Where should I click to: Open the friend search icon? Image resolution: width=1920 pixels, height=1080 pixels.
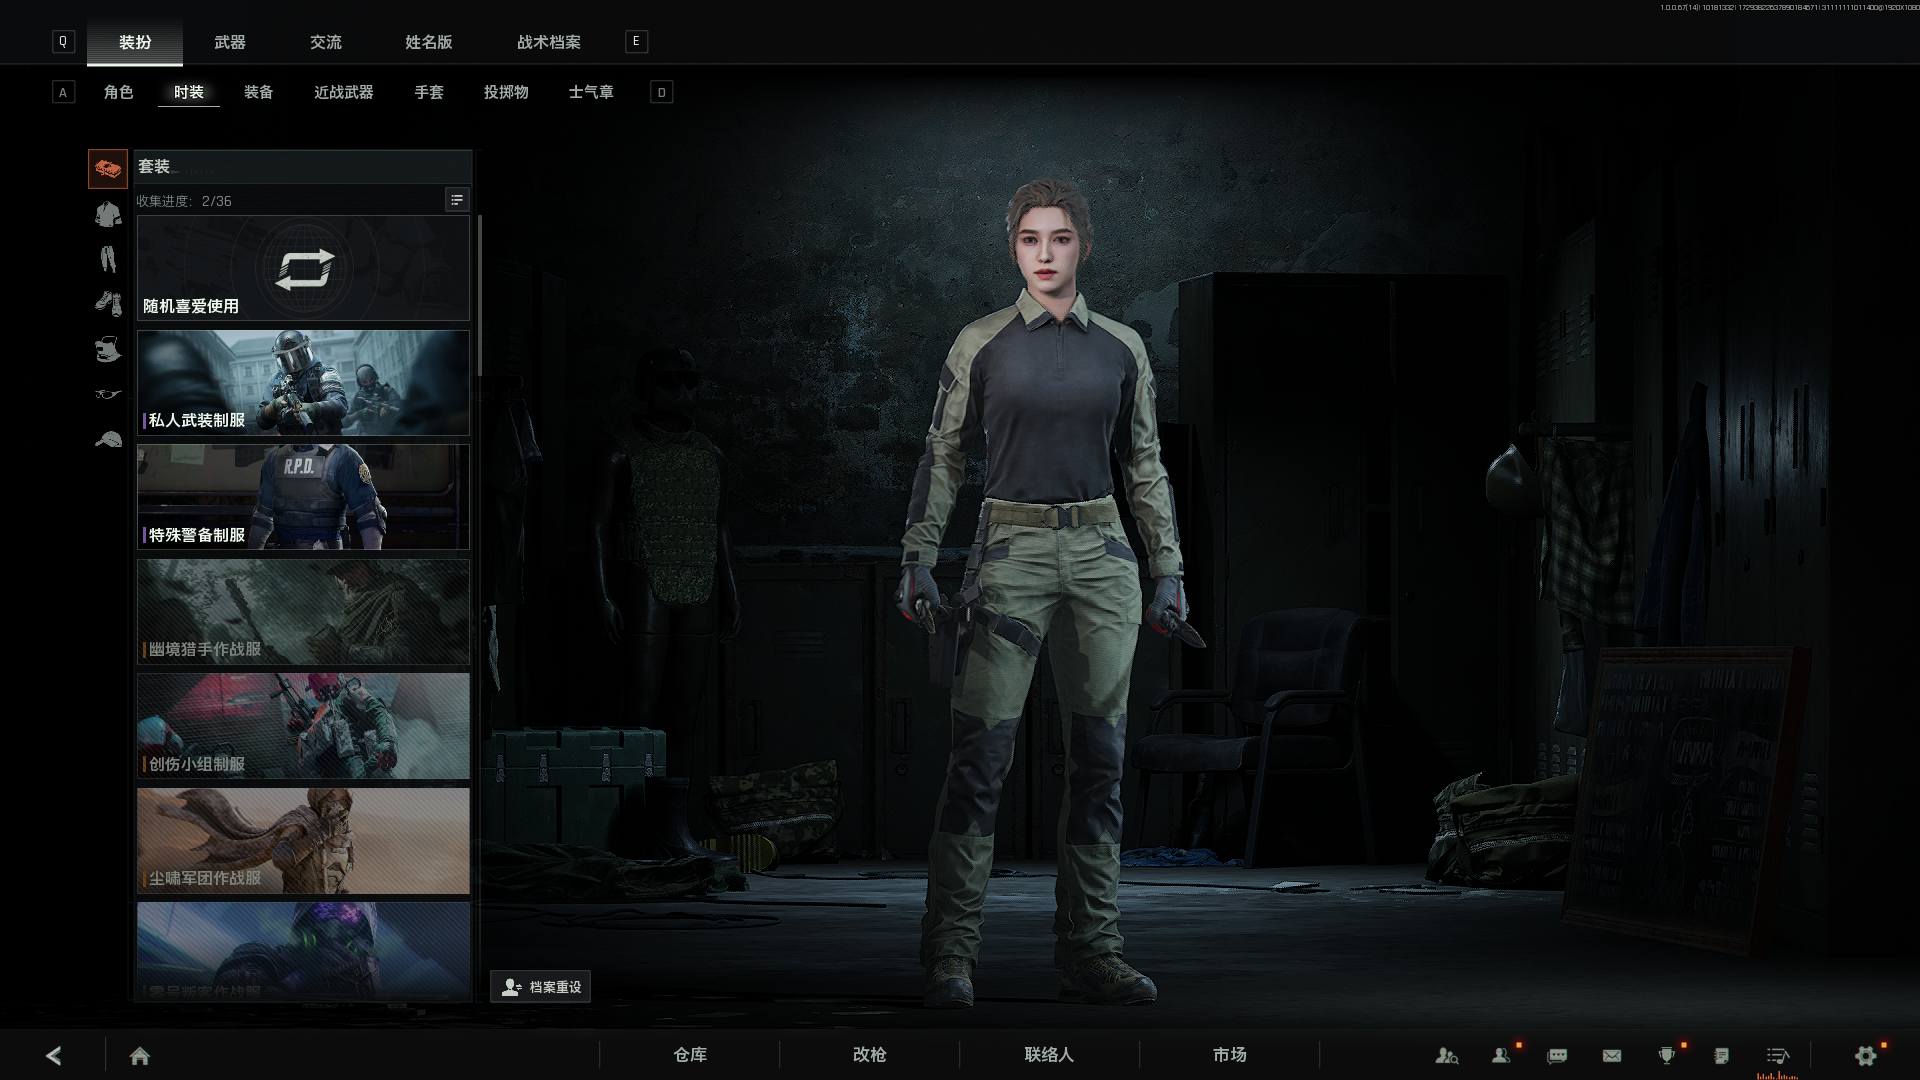tap(1446, 1055)
